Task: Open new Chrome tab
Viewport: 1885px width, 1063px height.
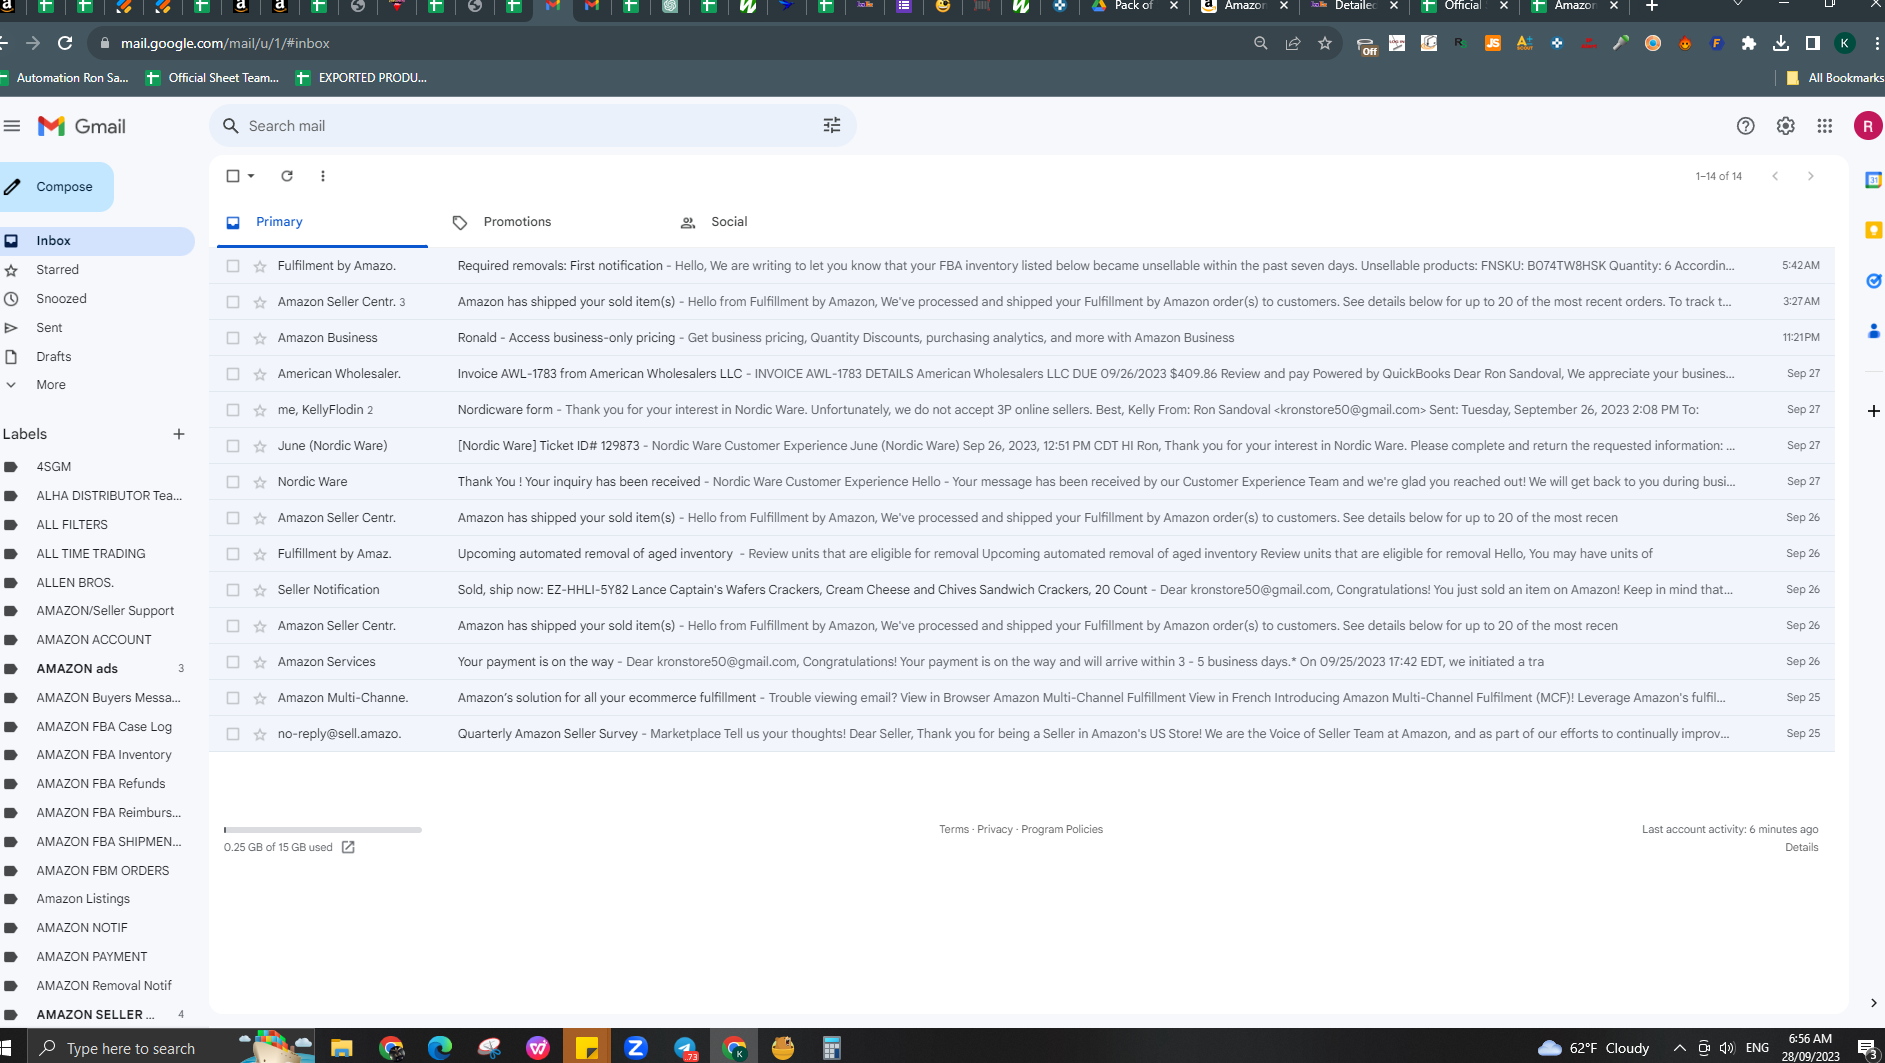Action: coord(1652,6)
